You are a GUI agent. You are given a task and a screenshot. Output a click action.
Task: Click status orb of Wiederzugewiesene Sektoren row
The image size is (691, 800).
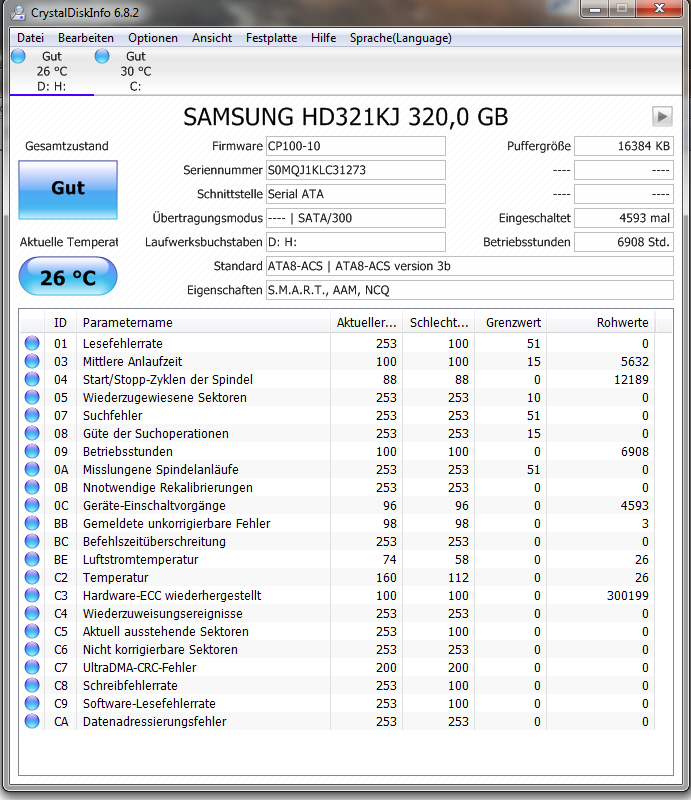32,397
